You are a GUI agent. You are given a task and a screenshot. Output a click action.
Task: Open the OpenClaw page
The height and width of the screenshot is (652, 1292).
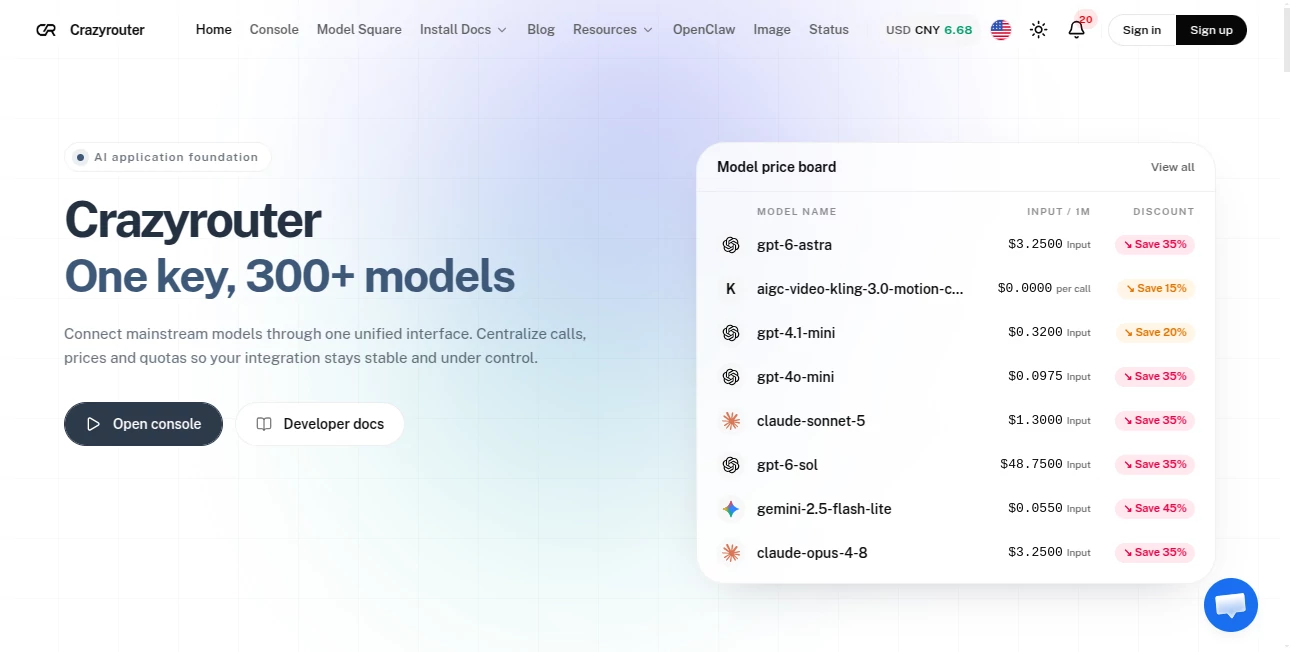click(x=704, y=30)
